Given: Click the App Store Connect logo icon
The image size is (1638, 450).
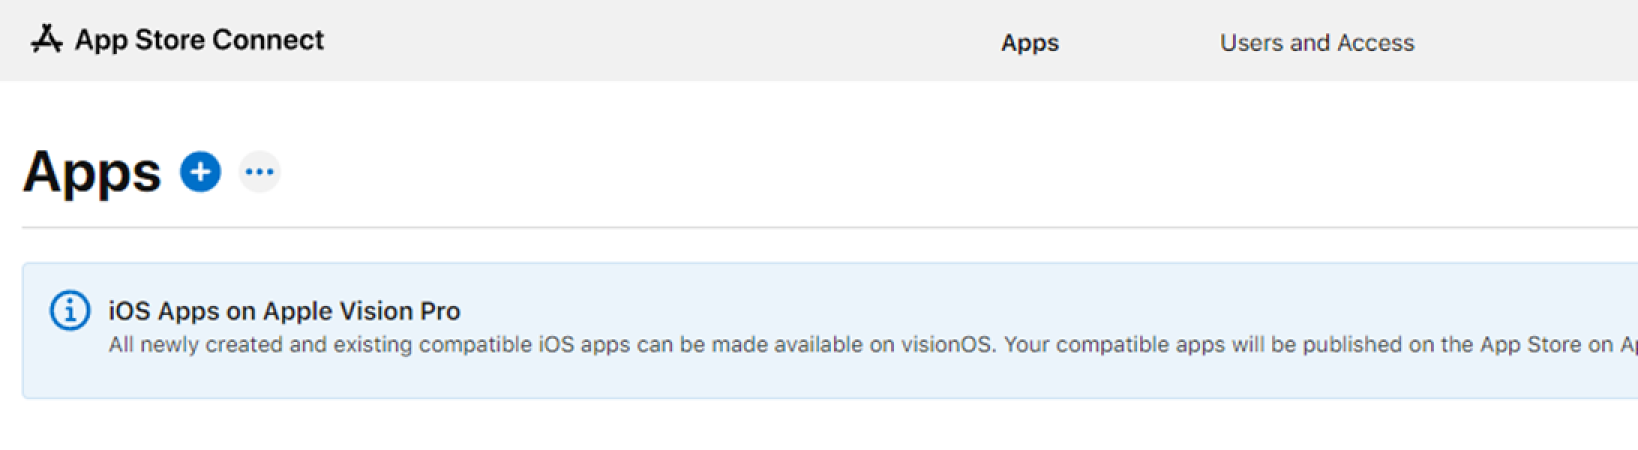Looking at the screenshot, I should pos(46,39).
